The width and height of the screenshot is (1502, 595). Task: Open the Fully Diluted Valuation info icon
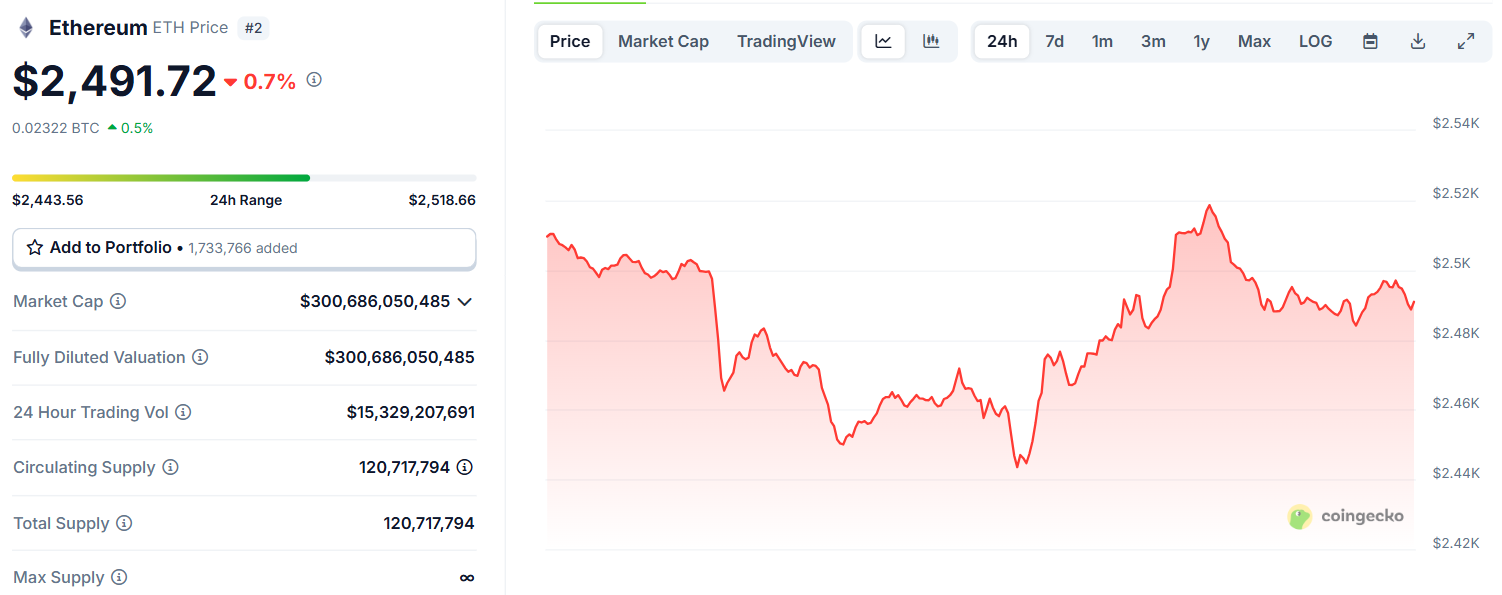200,357
